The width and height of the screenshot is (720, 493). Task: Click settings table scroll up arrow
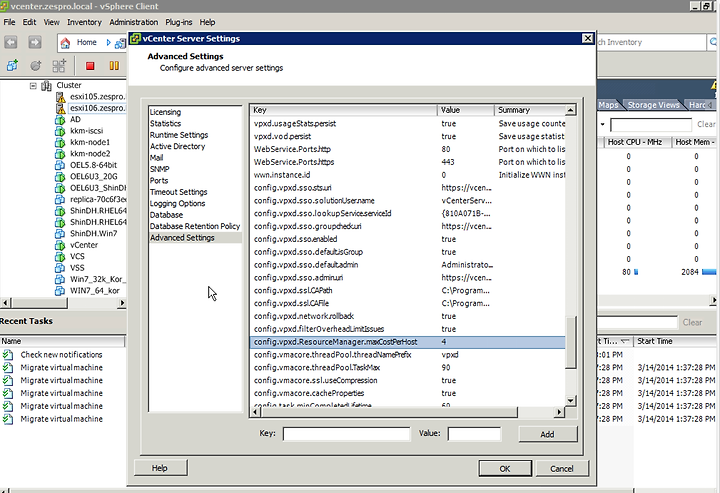point(570,110)
